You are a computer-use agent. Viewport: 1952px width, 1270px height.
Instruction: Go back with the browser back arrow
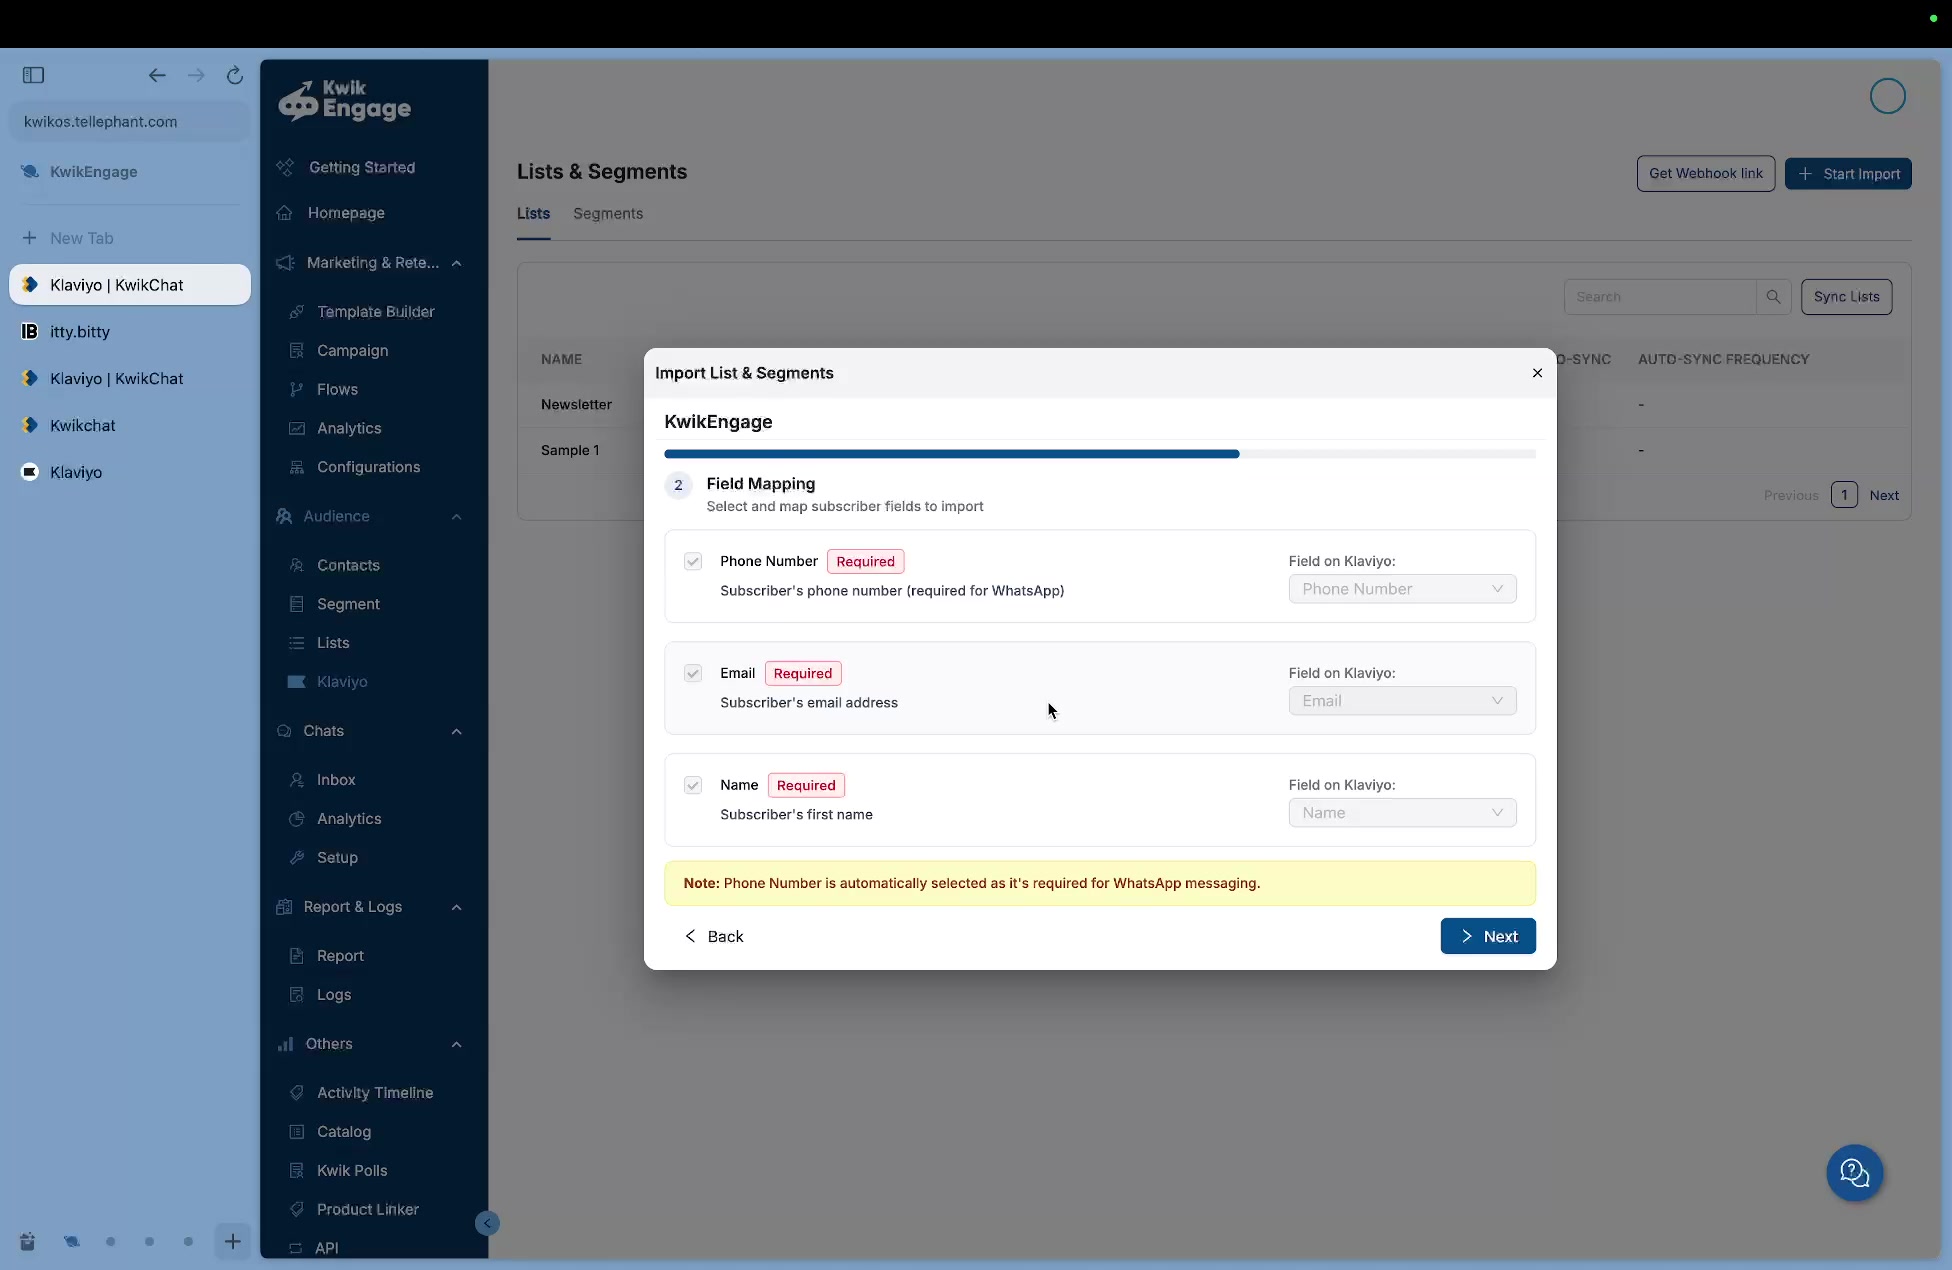tap(157, 75)
